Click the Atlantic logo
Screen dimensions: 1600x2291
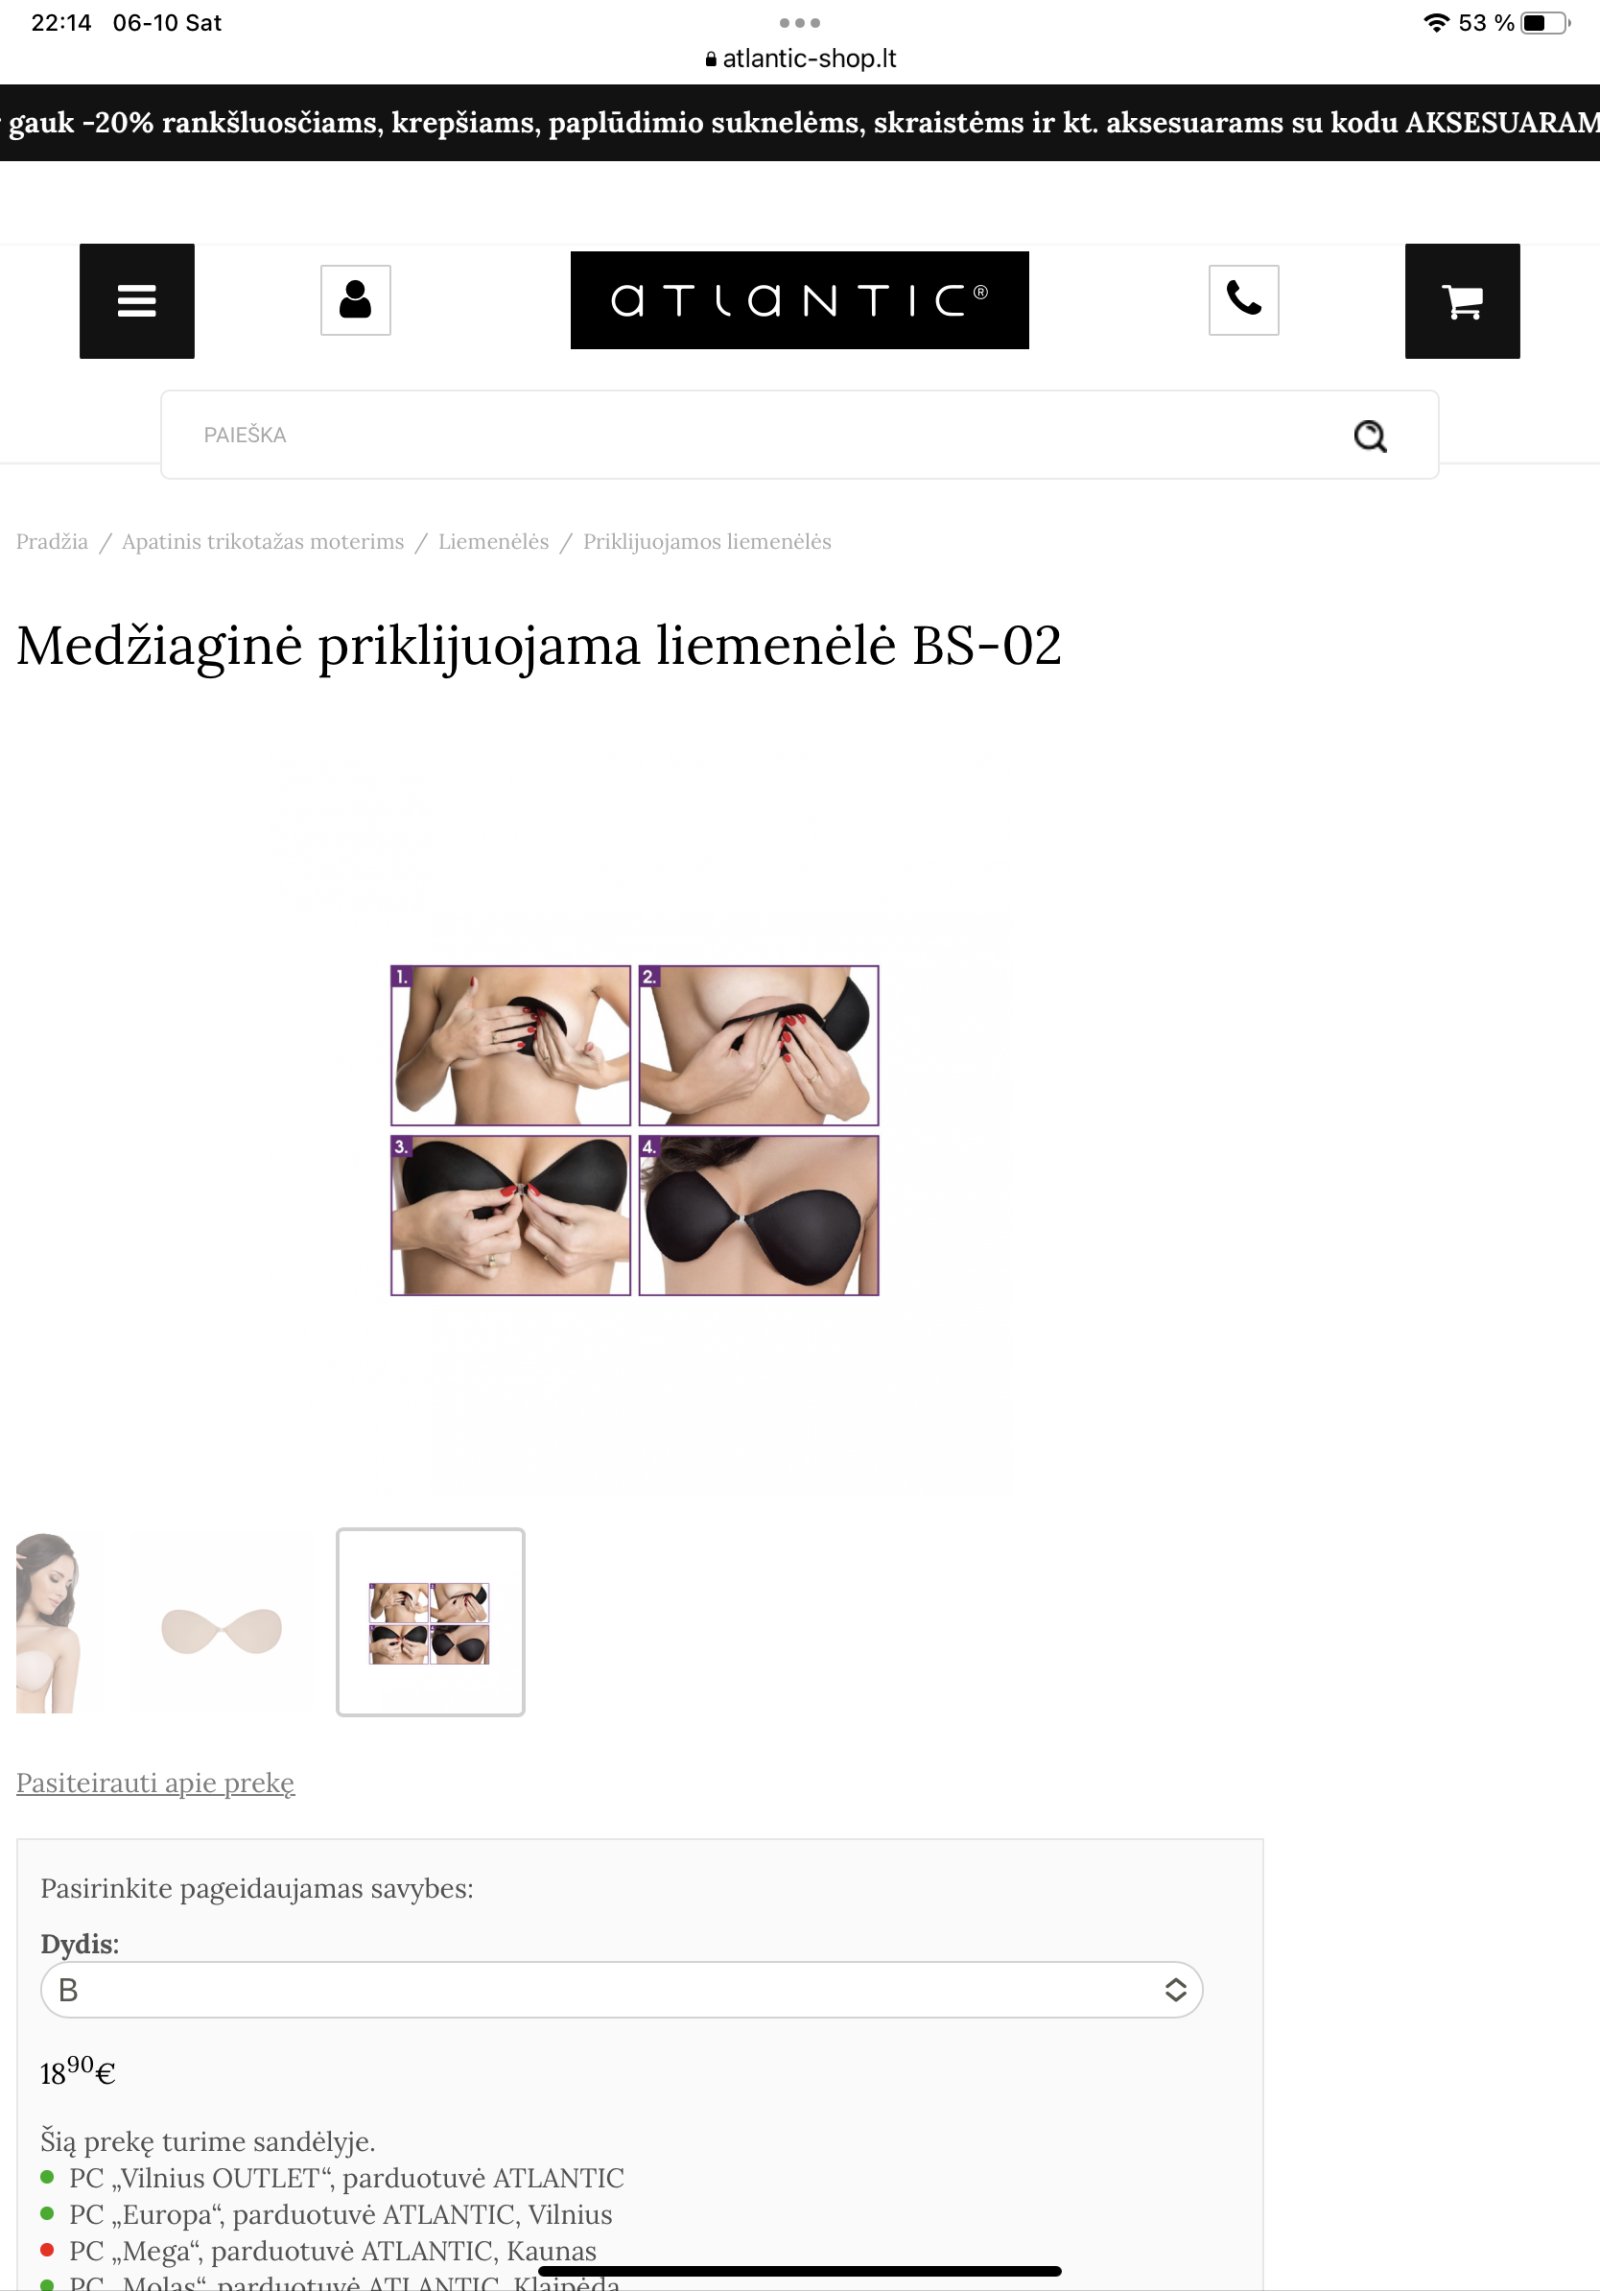click(x=799, y=300)
